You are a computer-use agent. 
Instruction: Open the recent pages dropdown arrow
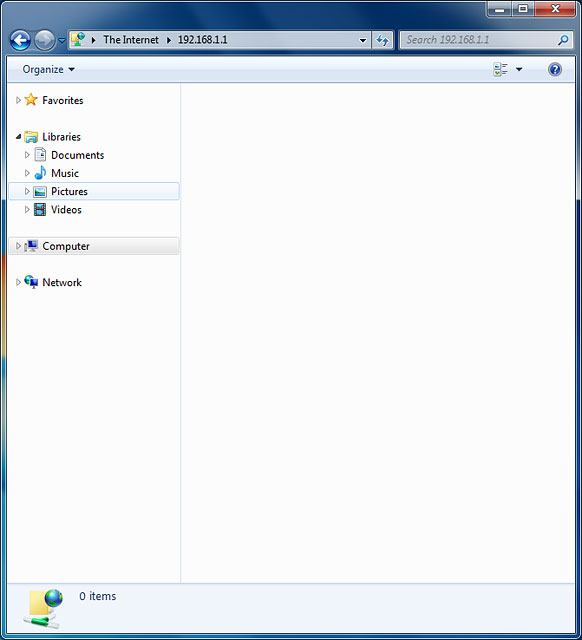point(62,40)
